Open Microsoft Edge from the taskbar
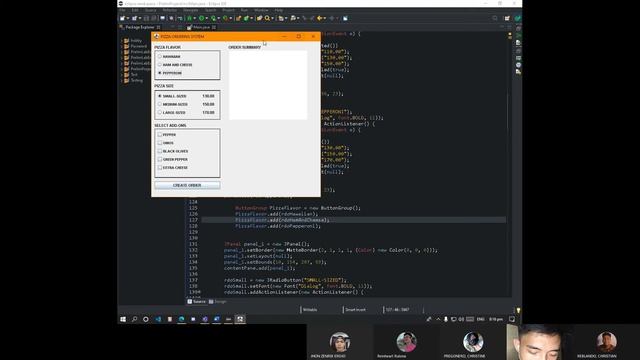 [x=181, y=319]
